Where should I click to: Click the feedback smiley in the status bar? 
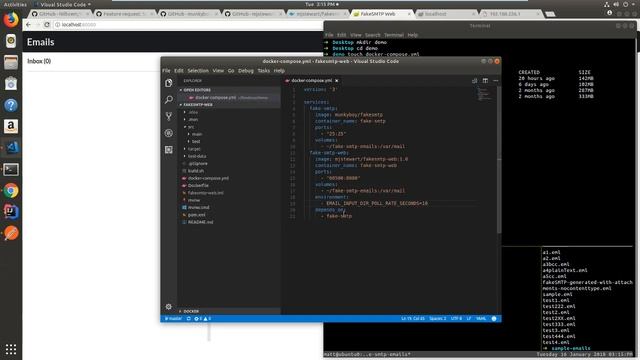point(494,318)
